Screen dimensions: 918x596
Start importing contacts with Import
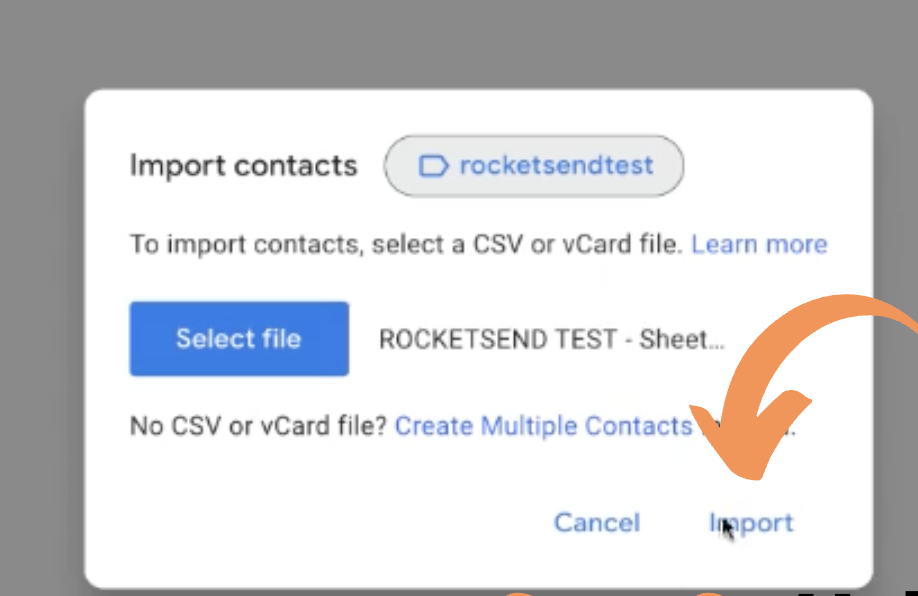[750, 522]
